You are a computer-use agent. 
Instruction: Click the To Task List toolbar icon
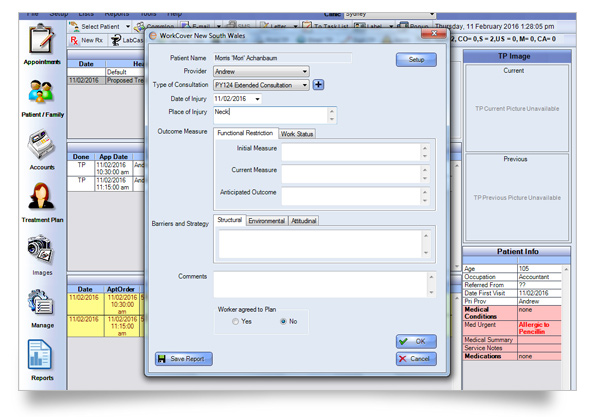[x=307, y=26]
